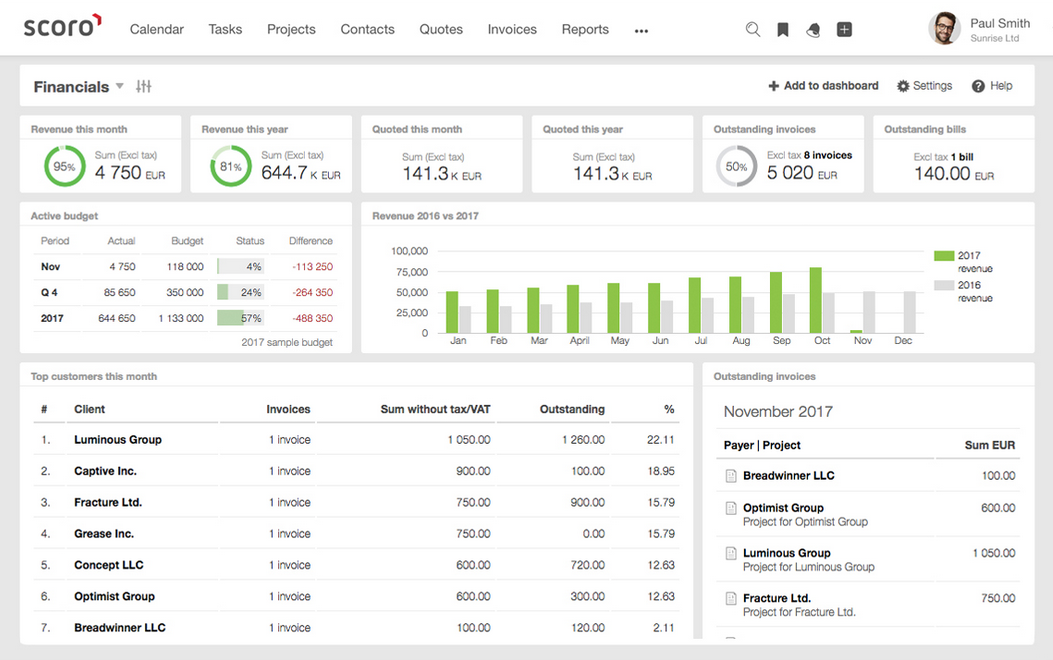
Task: Click the 'November 2017' heading
Action: 778,412
